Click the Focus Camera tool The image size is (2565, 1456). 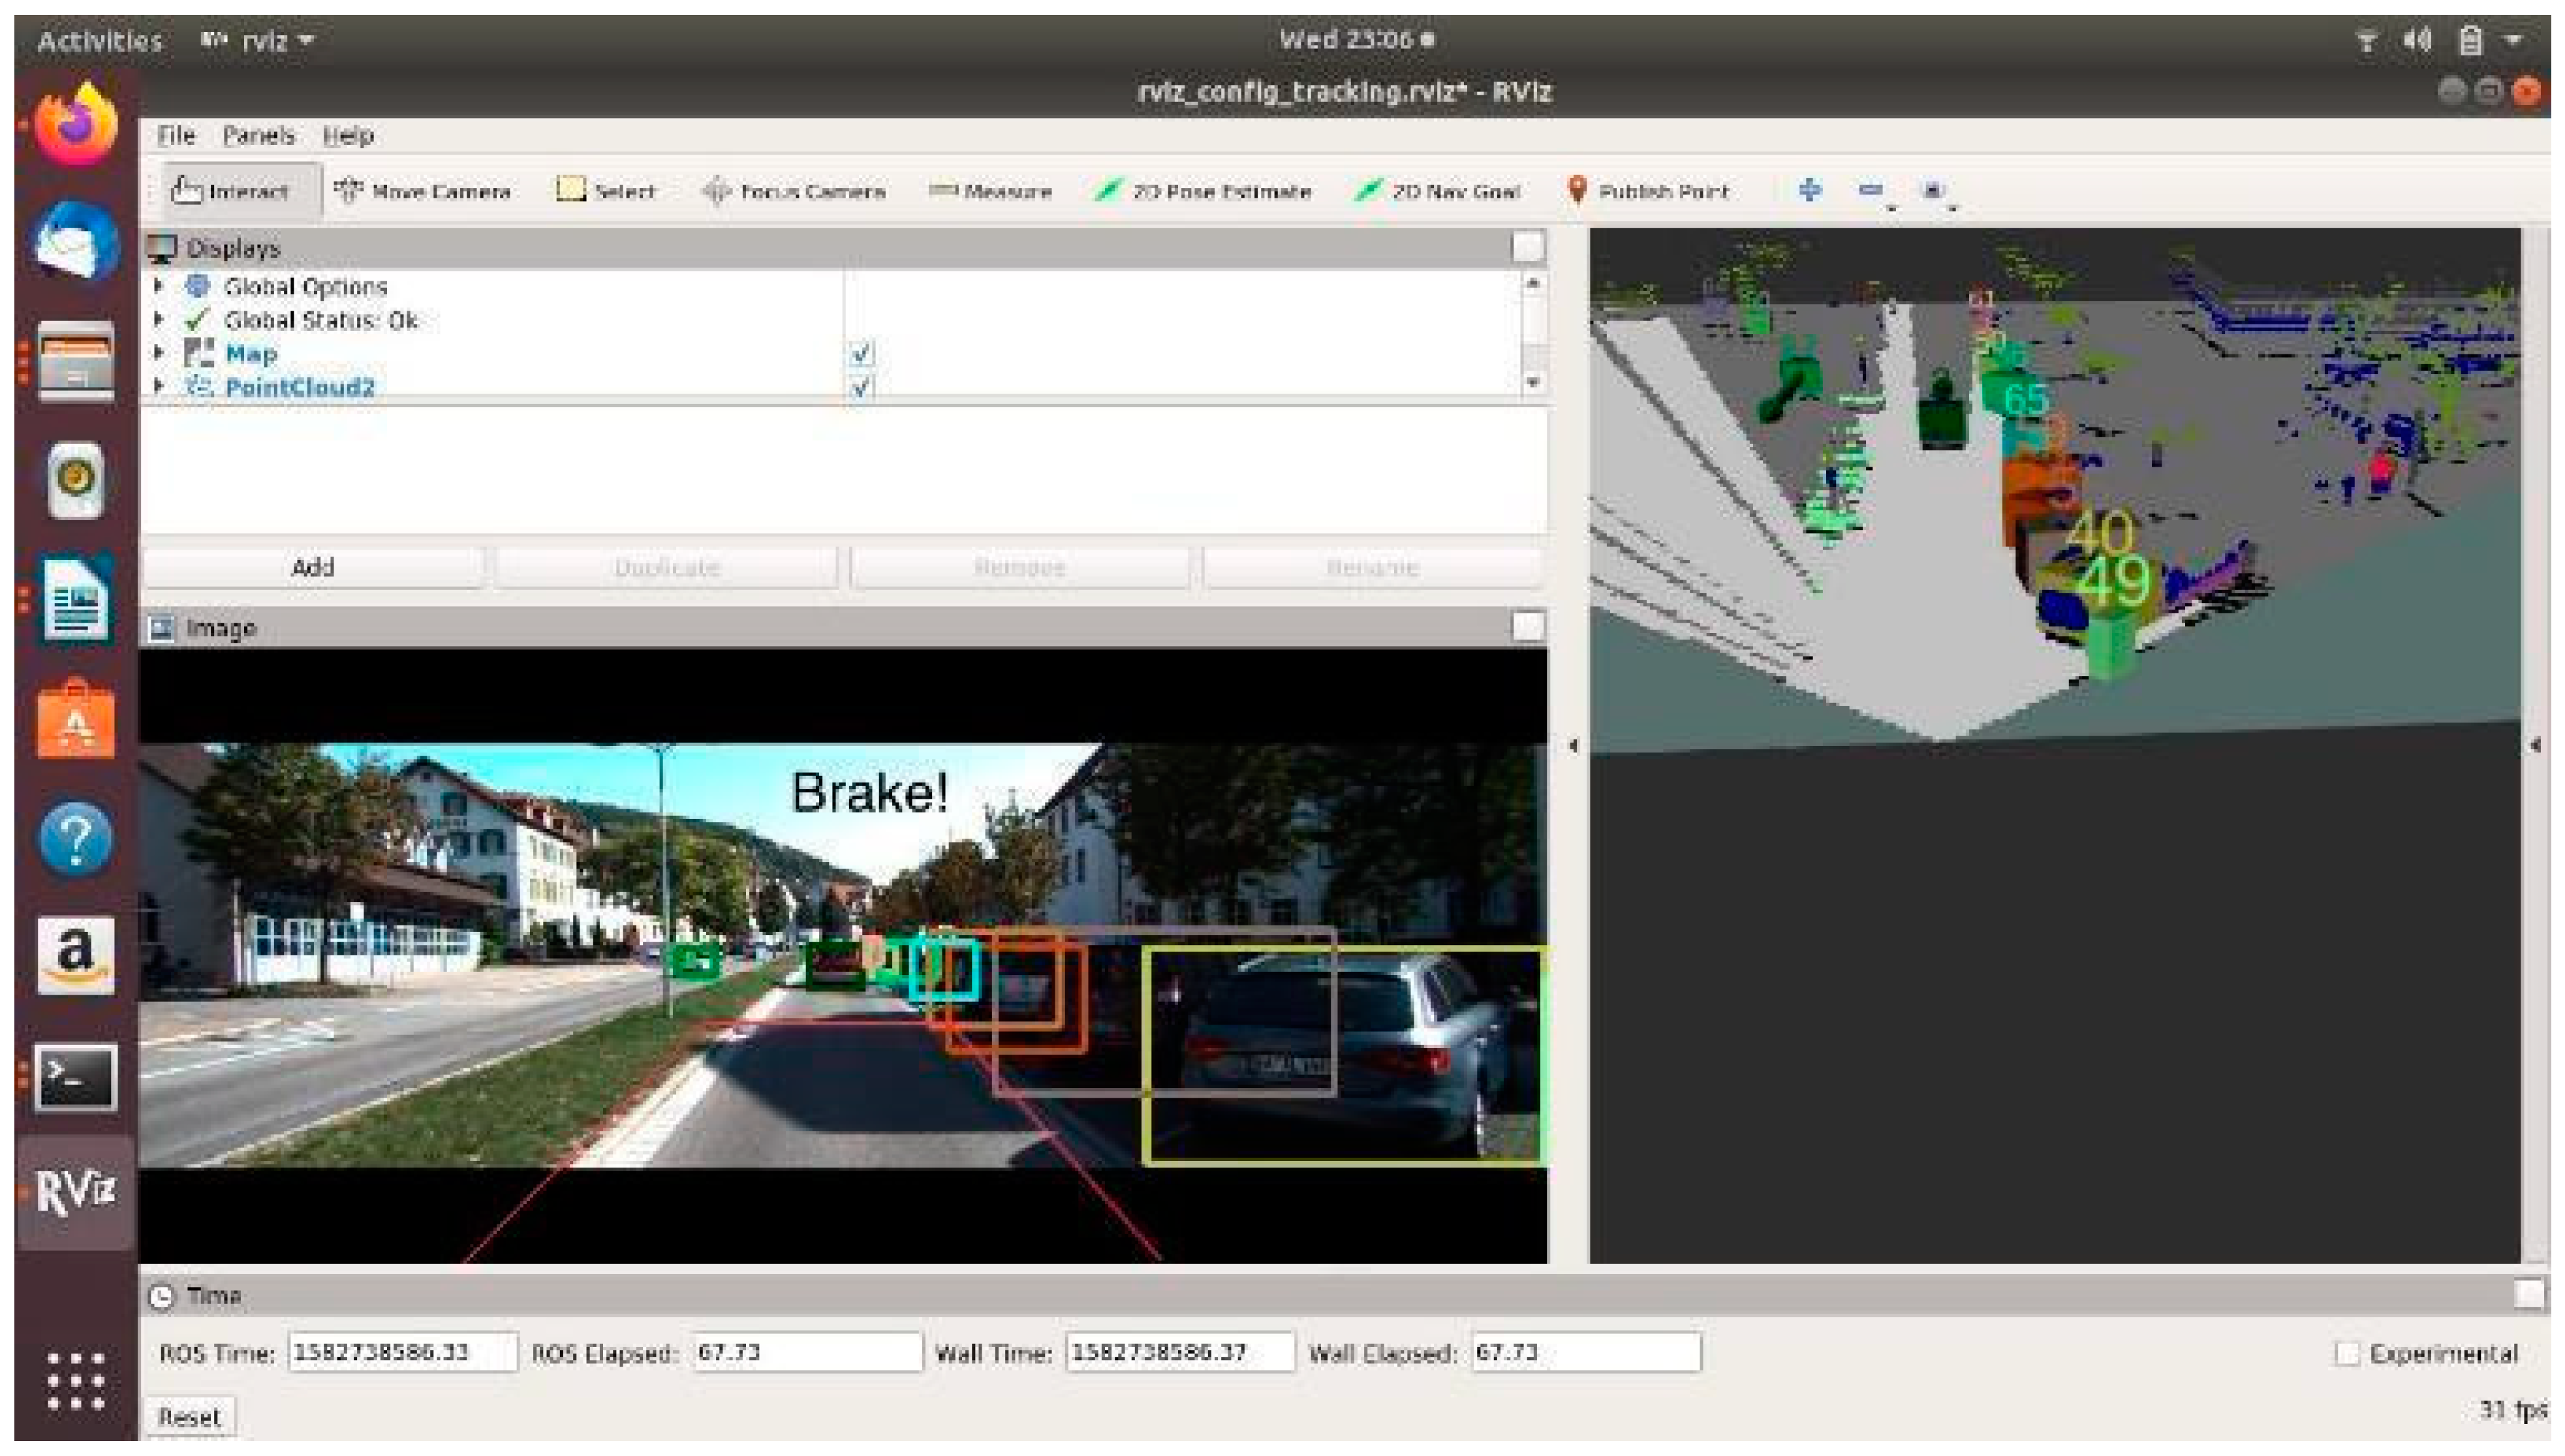click(x=794, y=191)
